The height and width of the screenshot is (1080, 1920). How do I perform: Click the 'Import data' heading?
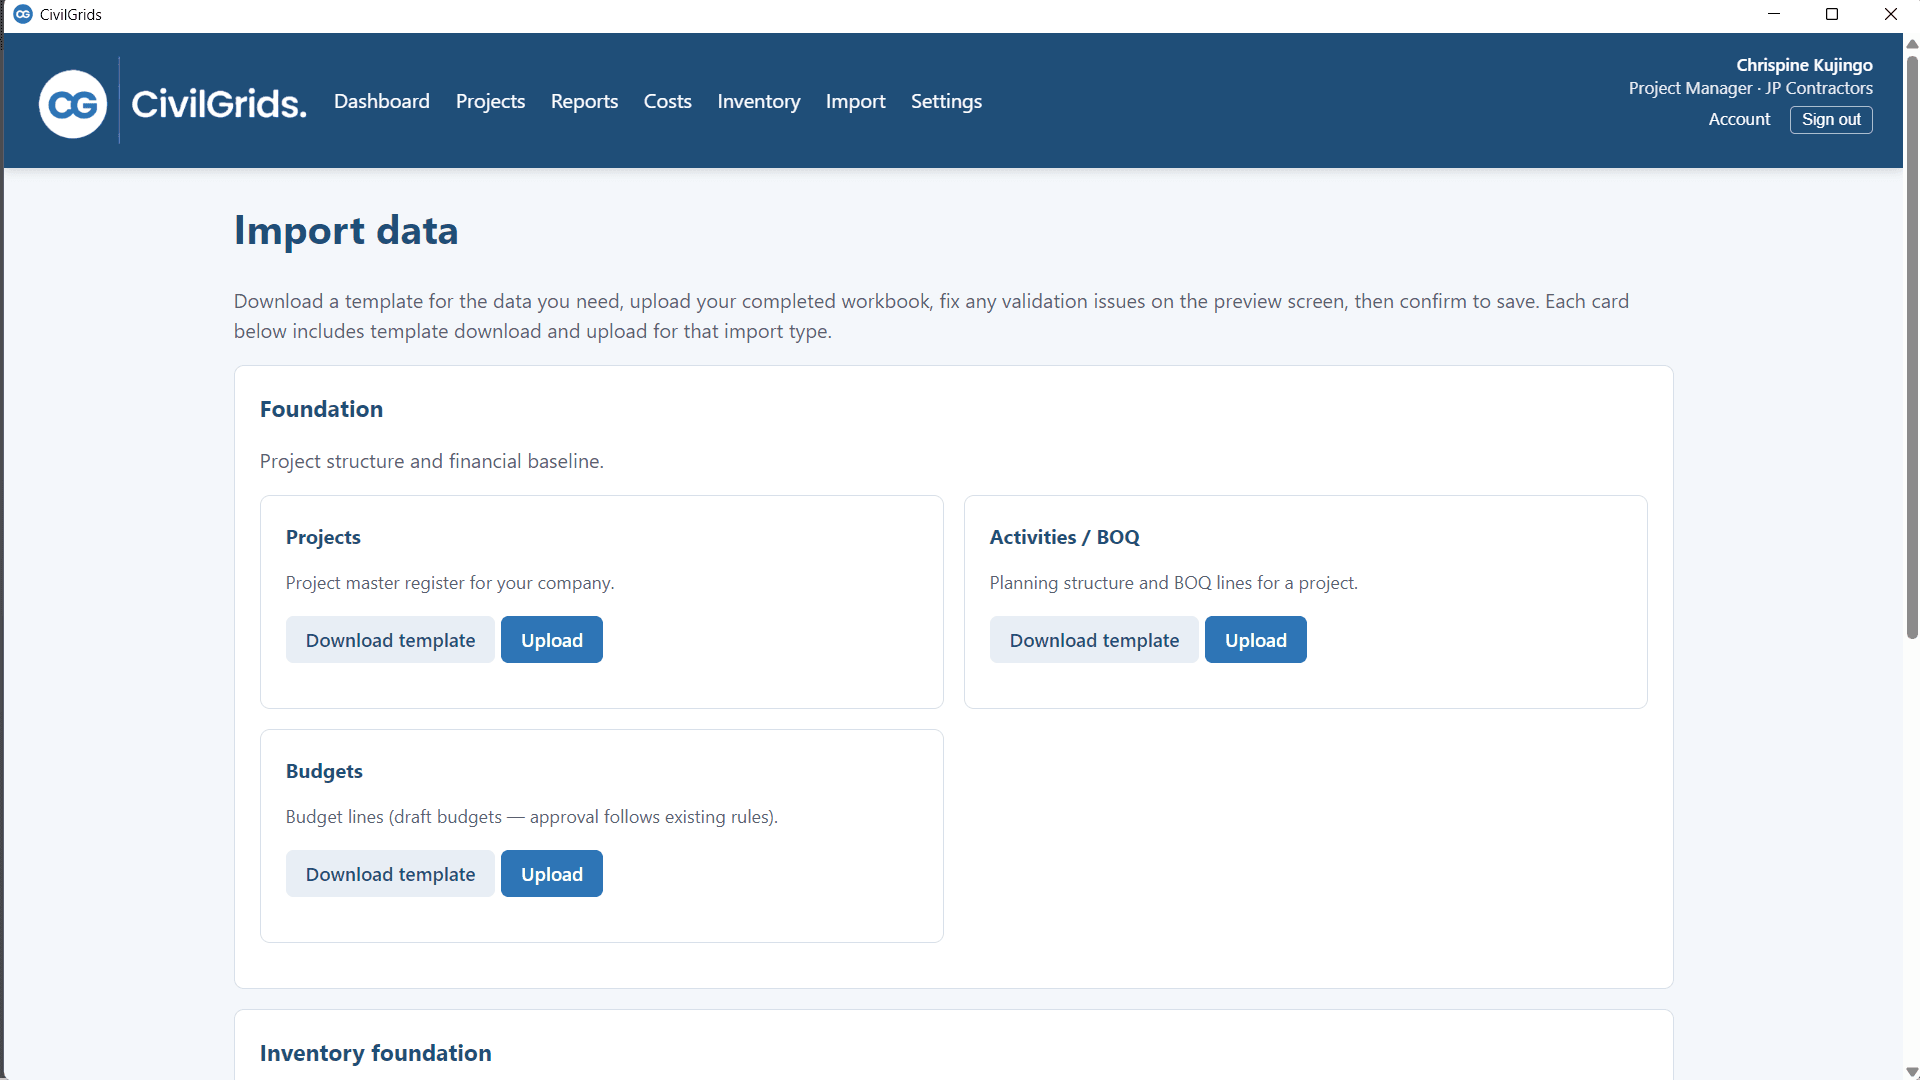tap(346, 231)
